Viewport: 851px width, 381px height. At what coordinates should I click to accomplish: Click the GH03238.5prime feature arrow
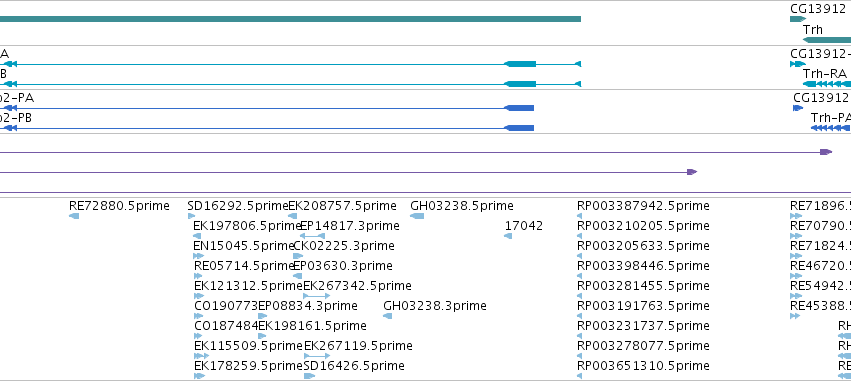pos(417,216)
